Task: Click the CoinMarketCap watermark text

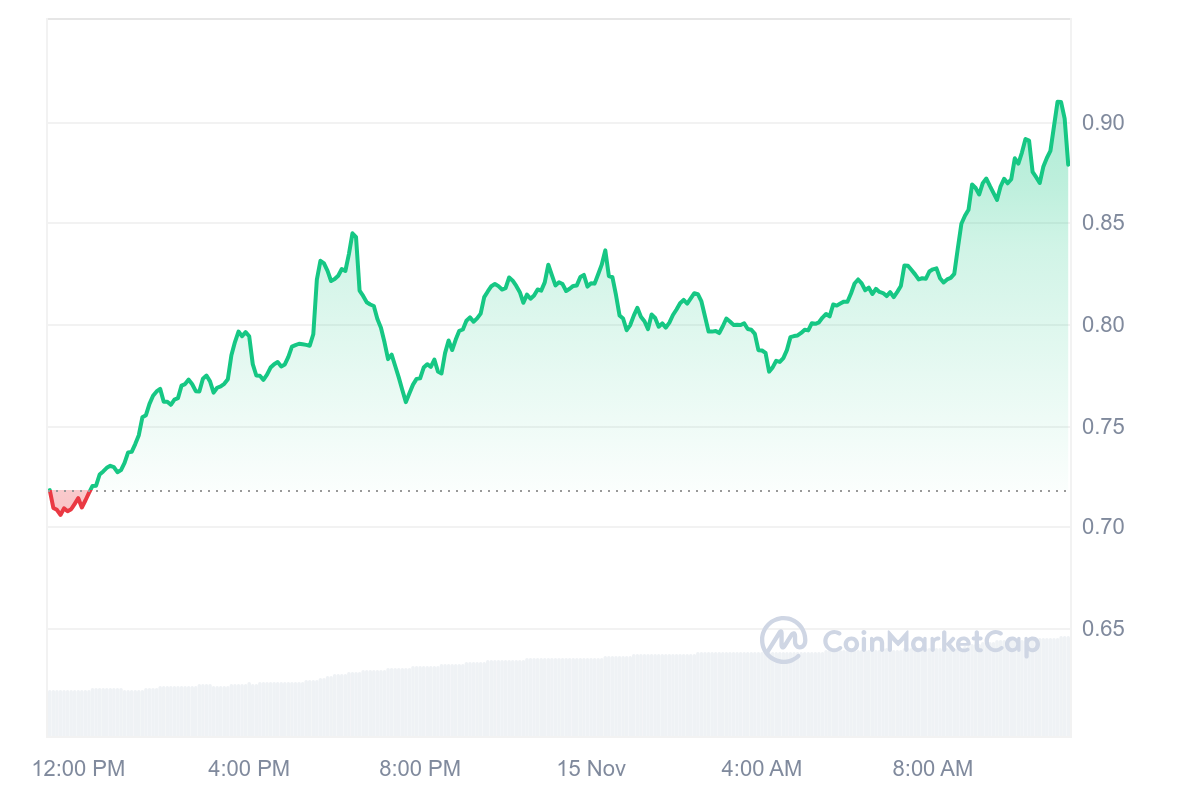Action: pos(930,641)
